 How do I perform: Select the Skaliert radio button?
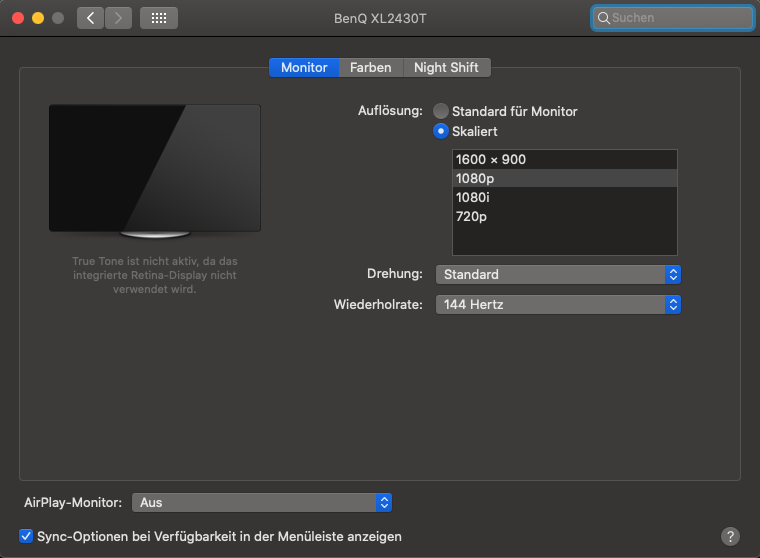441,131
